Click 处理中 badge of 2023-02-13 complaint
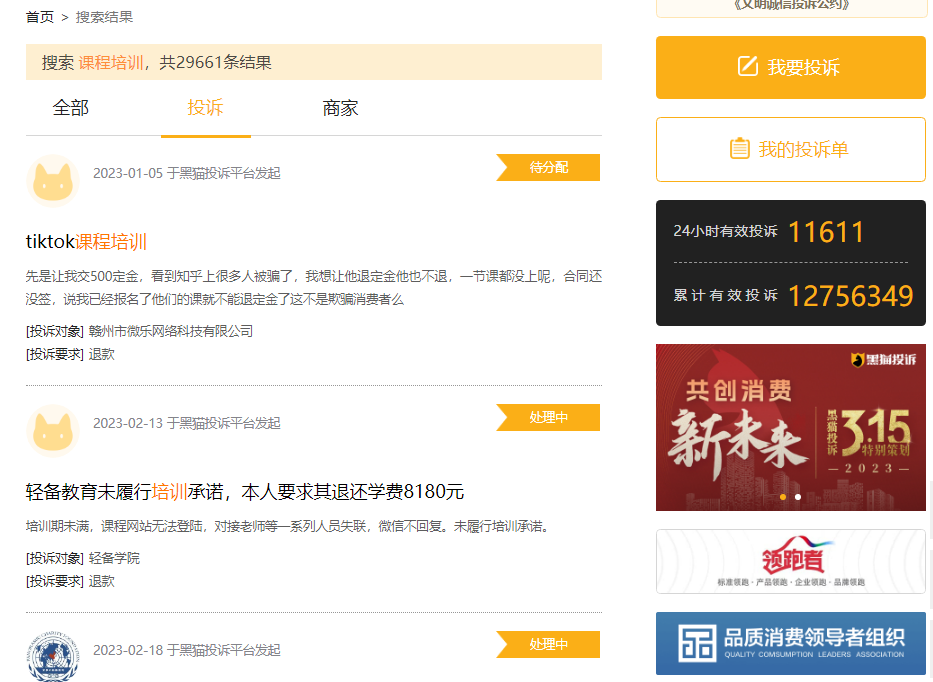This screenshot has width=933, height=682. [548, 417]
